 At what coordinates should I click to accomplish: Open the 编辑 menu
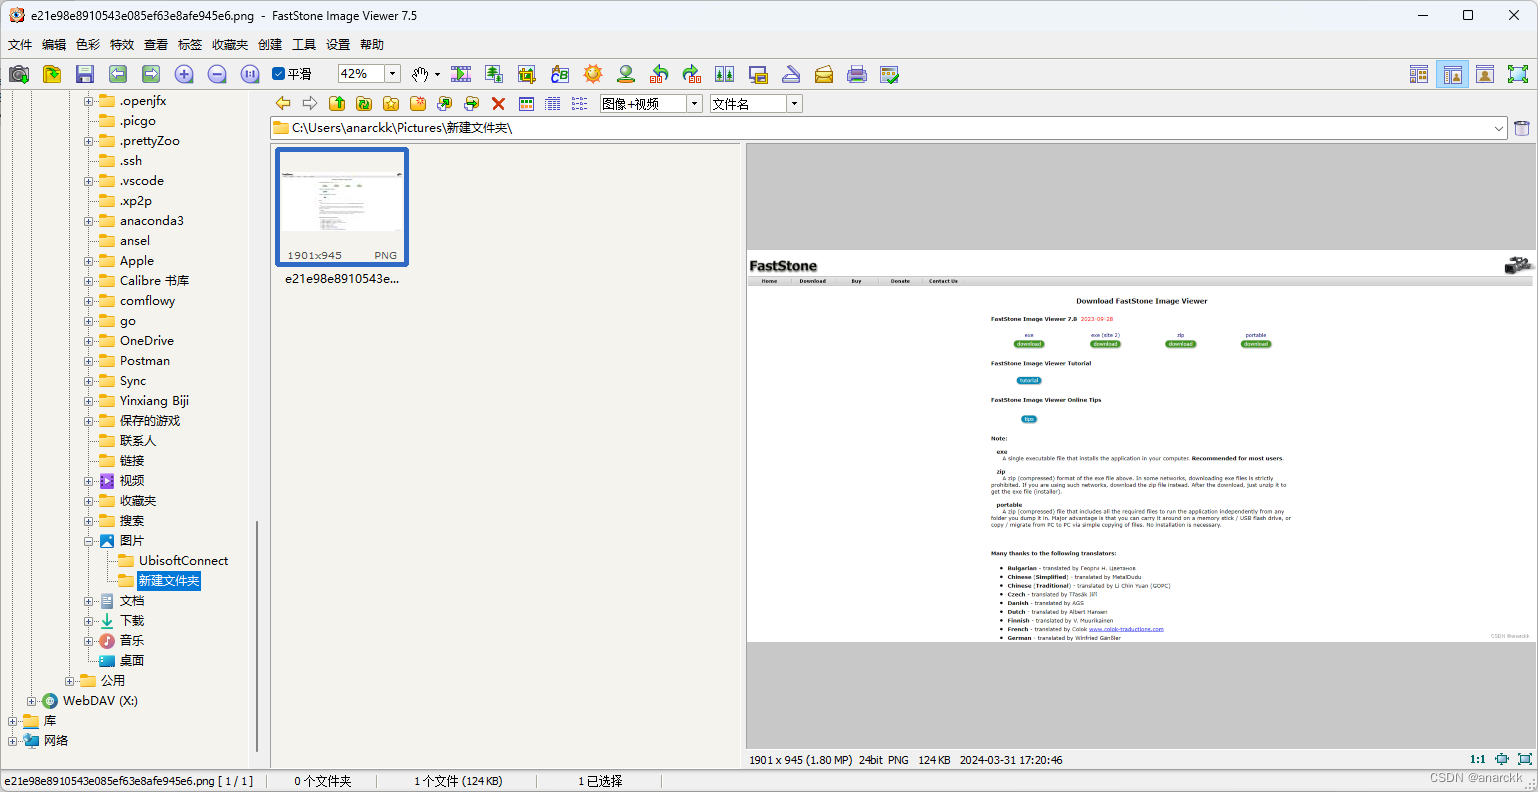(54, 44)
